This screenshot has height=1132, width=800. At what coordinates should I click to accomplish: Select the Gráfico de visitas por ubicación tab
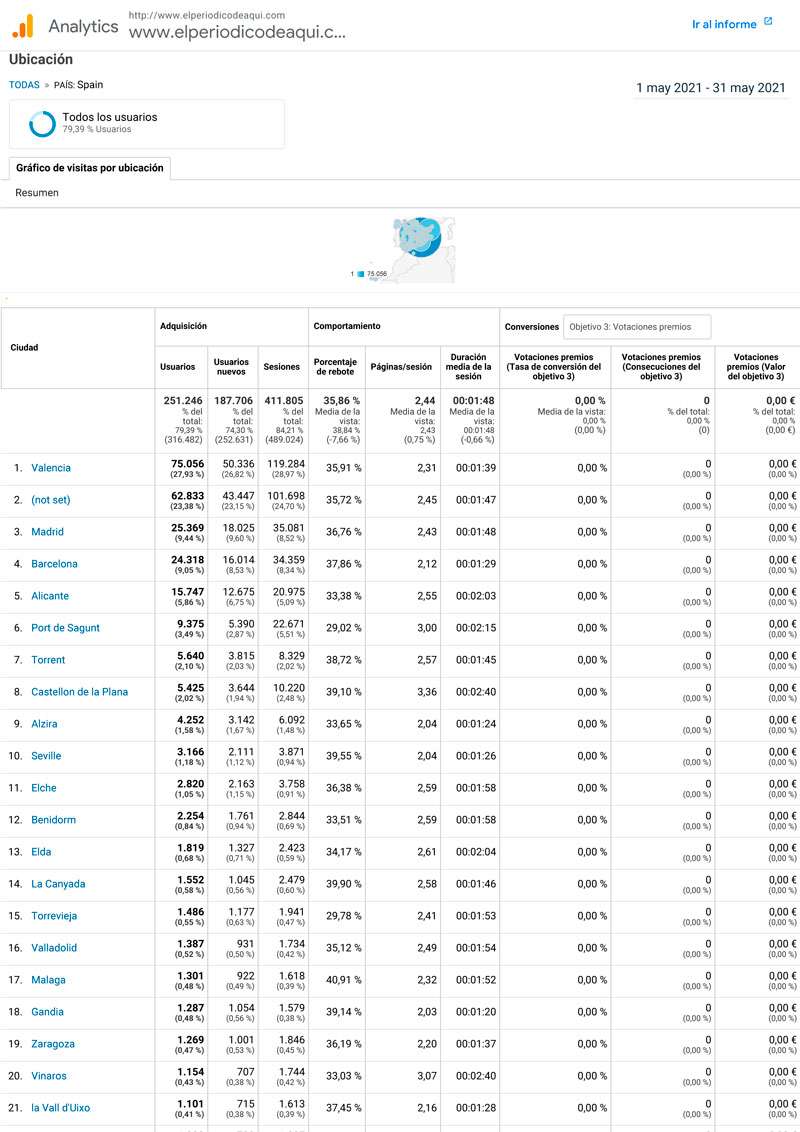pos(90,167)
